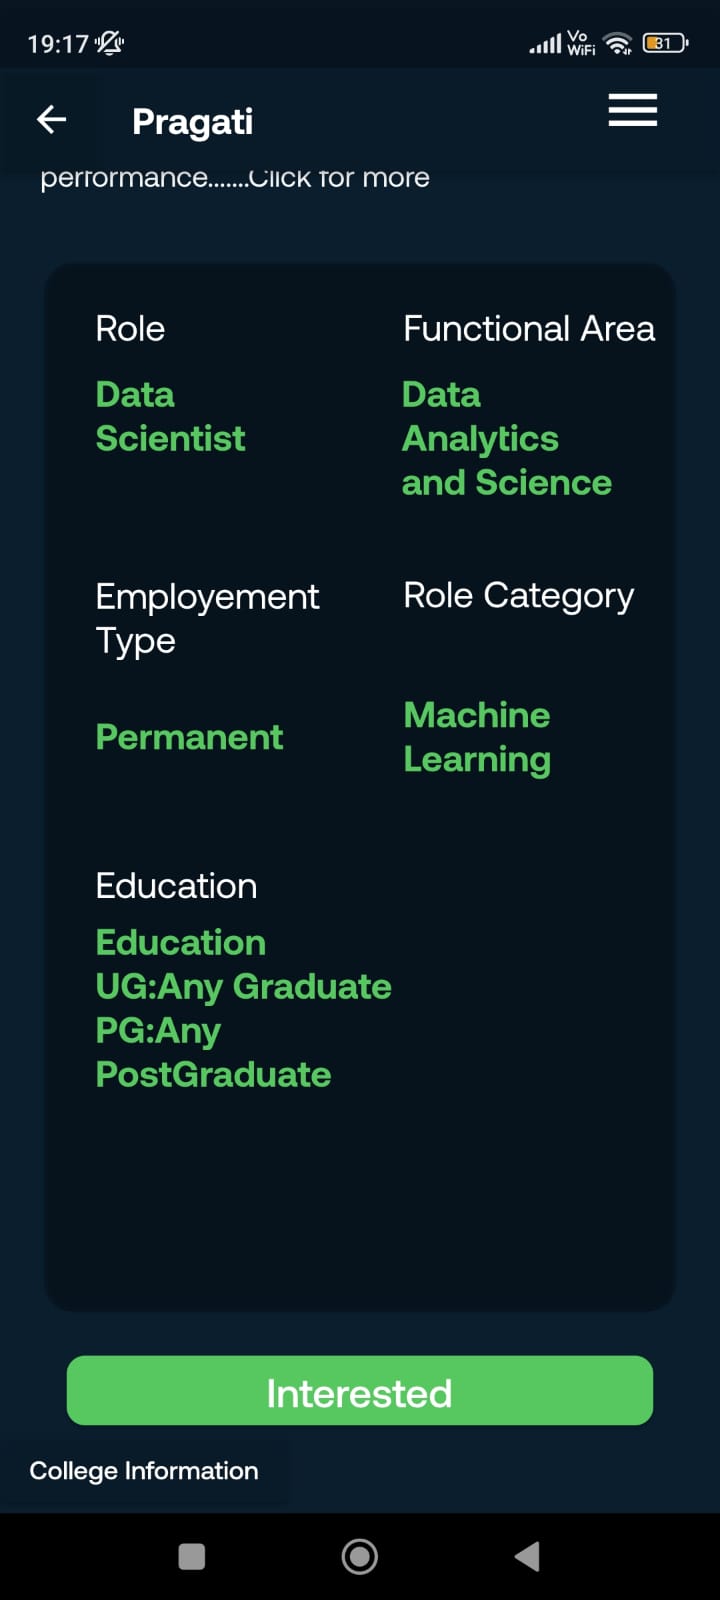Viewport: 720px width, 1600px height.
Task: Tap the Data Analytics and Science functional area
Action: click(507, 438)
